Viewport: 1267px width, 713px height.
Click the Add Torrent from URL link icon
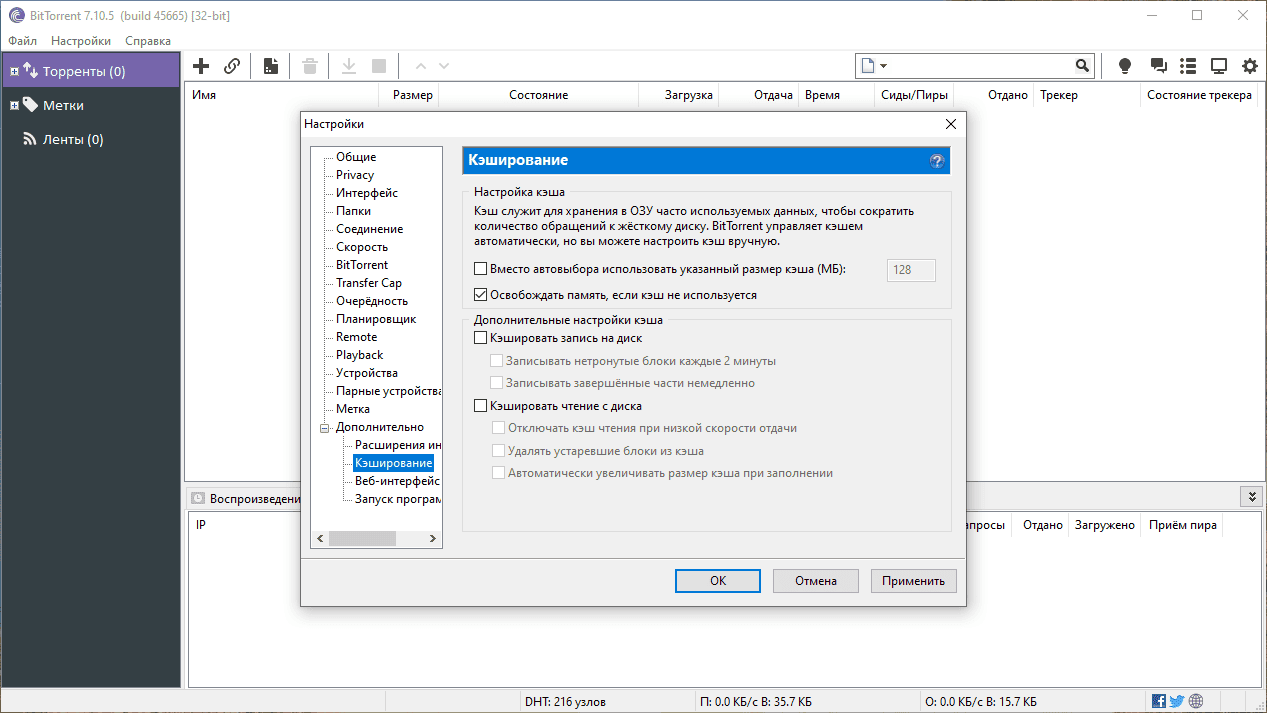tap(231, 66)
